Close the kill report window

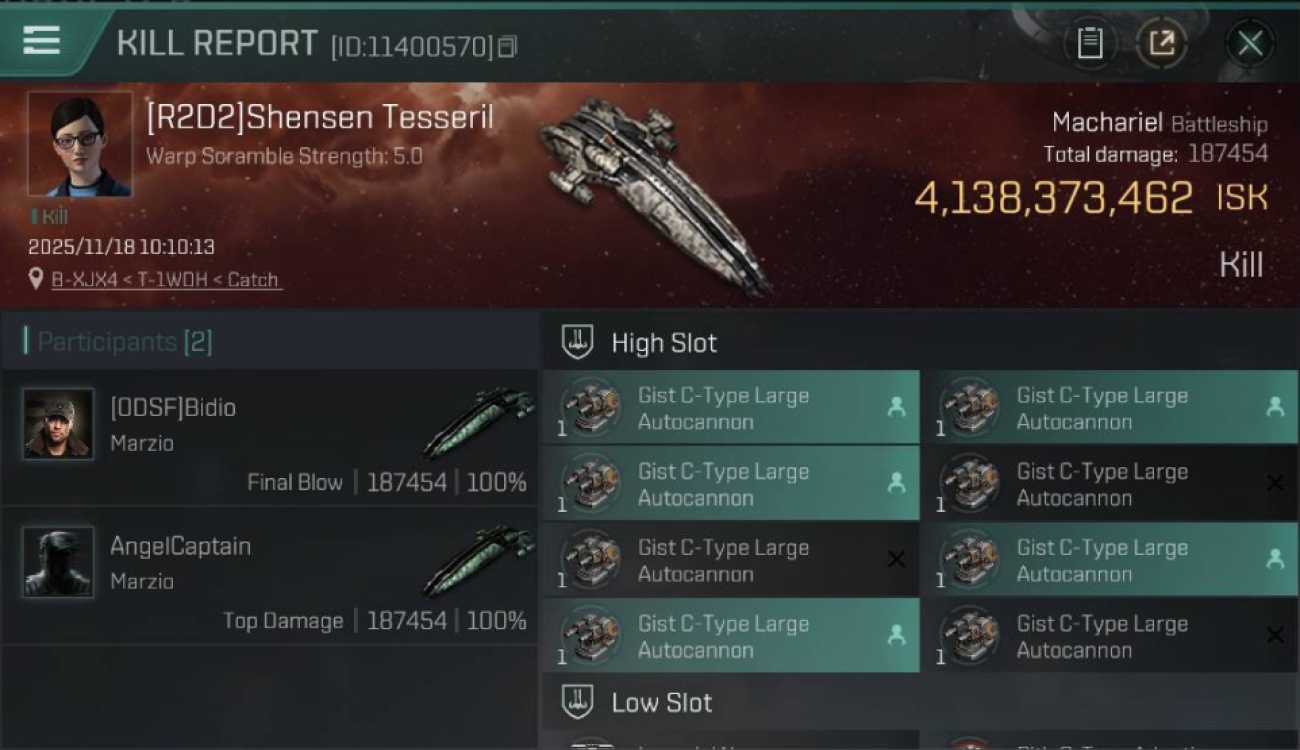1250,43
